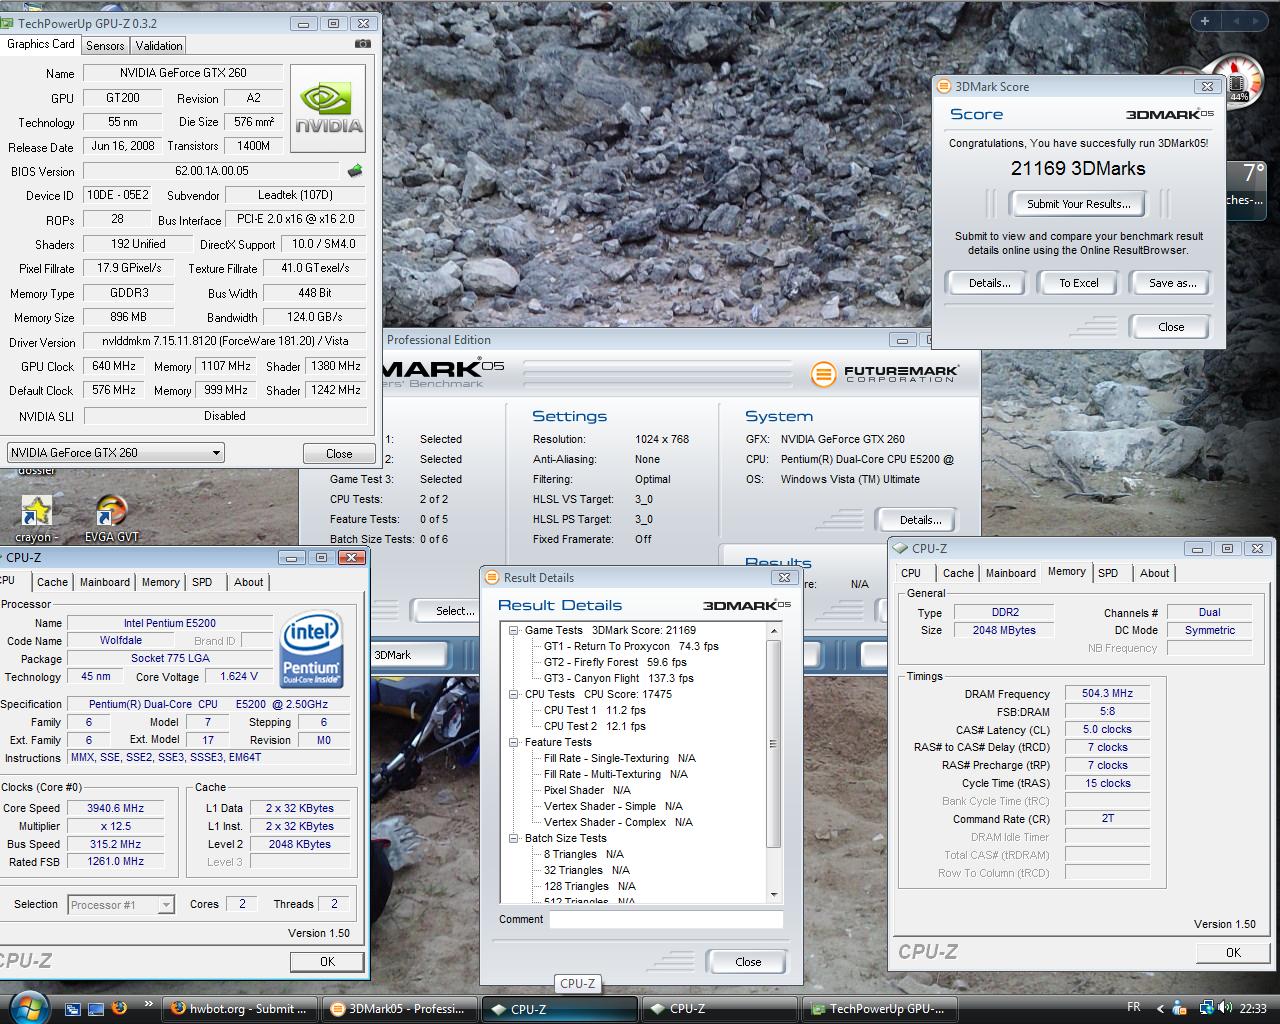Image resolution: width=1280 pixels, height=1024 pixels.
Task: Click the GPU-Z screenshot camera icon
Action: pos(363,44)
